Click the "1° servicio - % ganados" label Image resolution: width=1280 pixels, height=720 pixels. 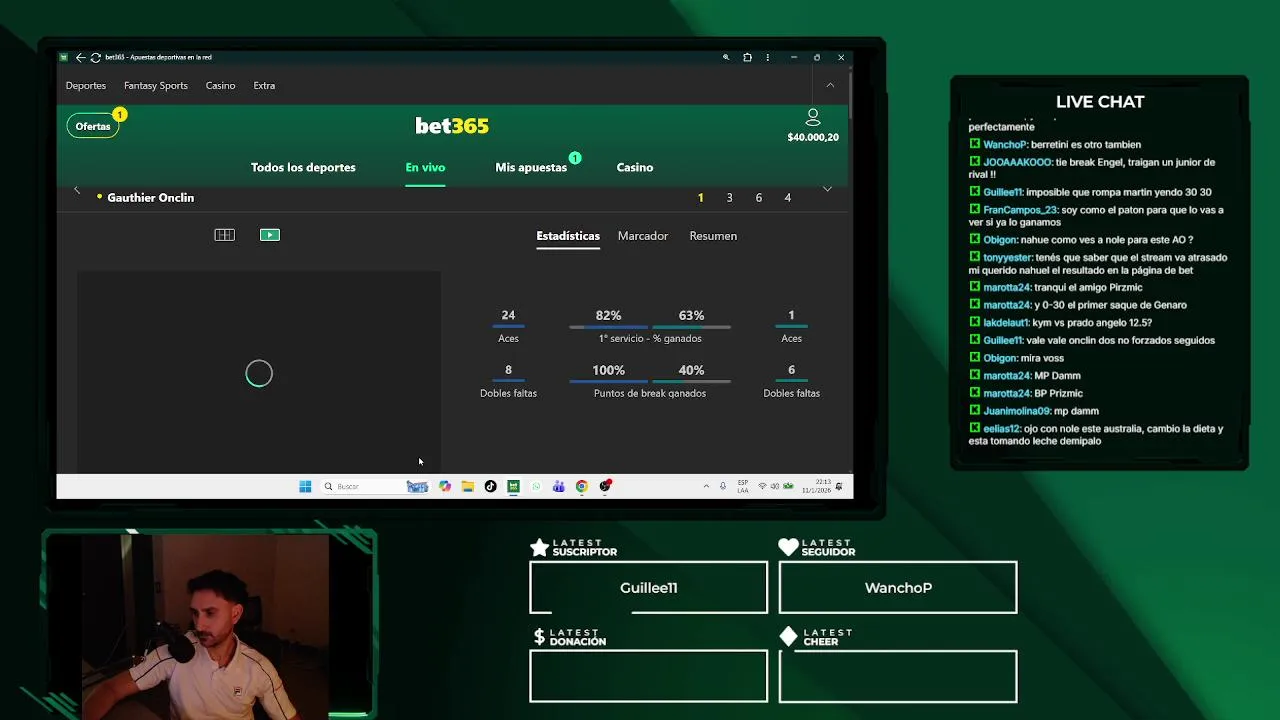(x=650, y=338)
